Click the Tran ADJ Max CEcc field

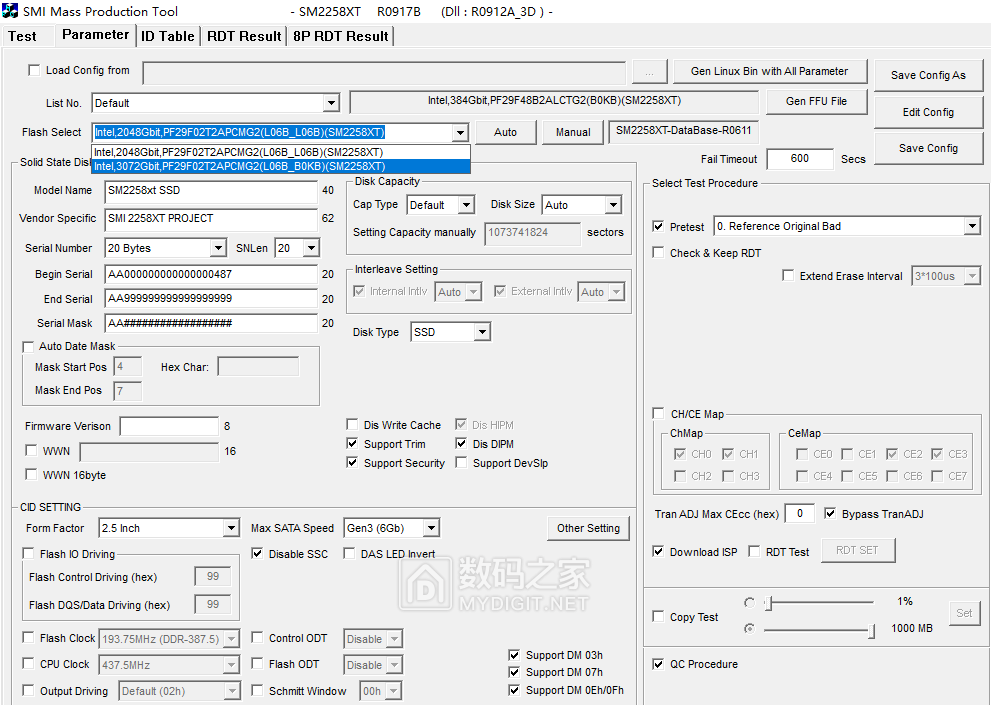tap(799, 513)
